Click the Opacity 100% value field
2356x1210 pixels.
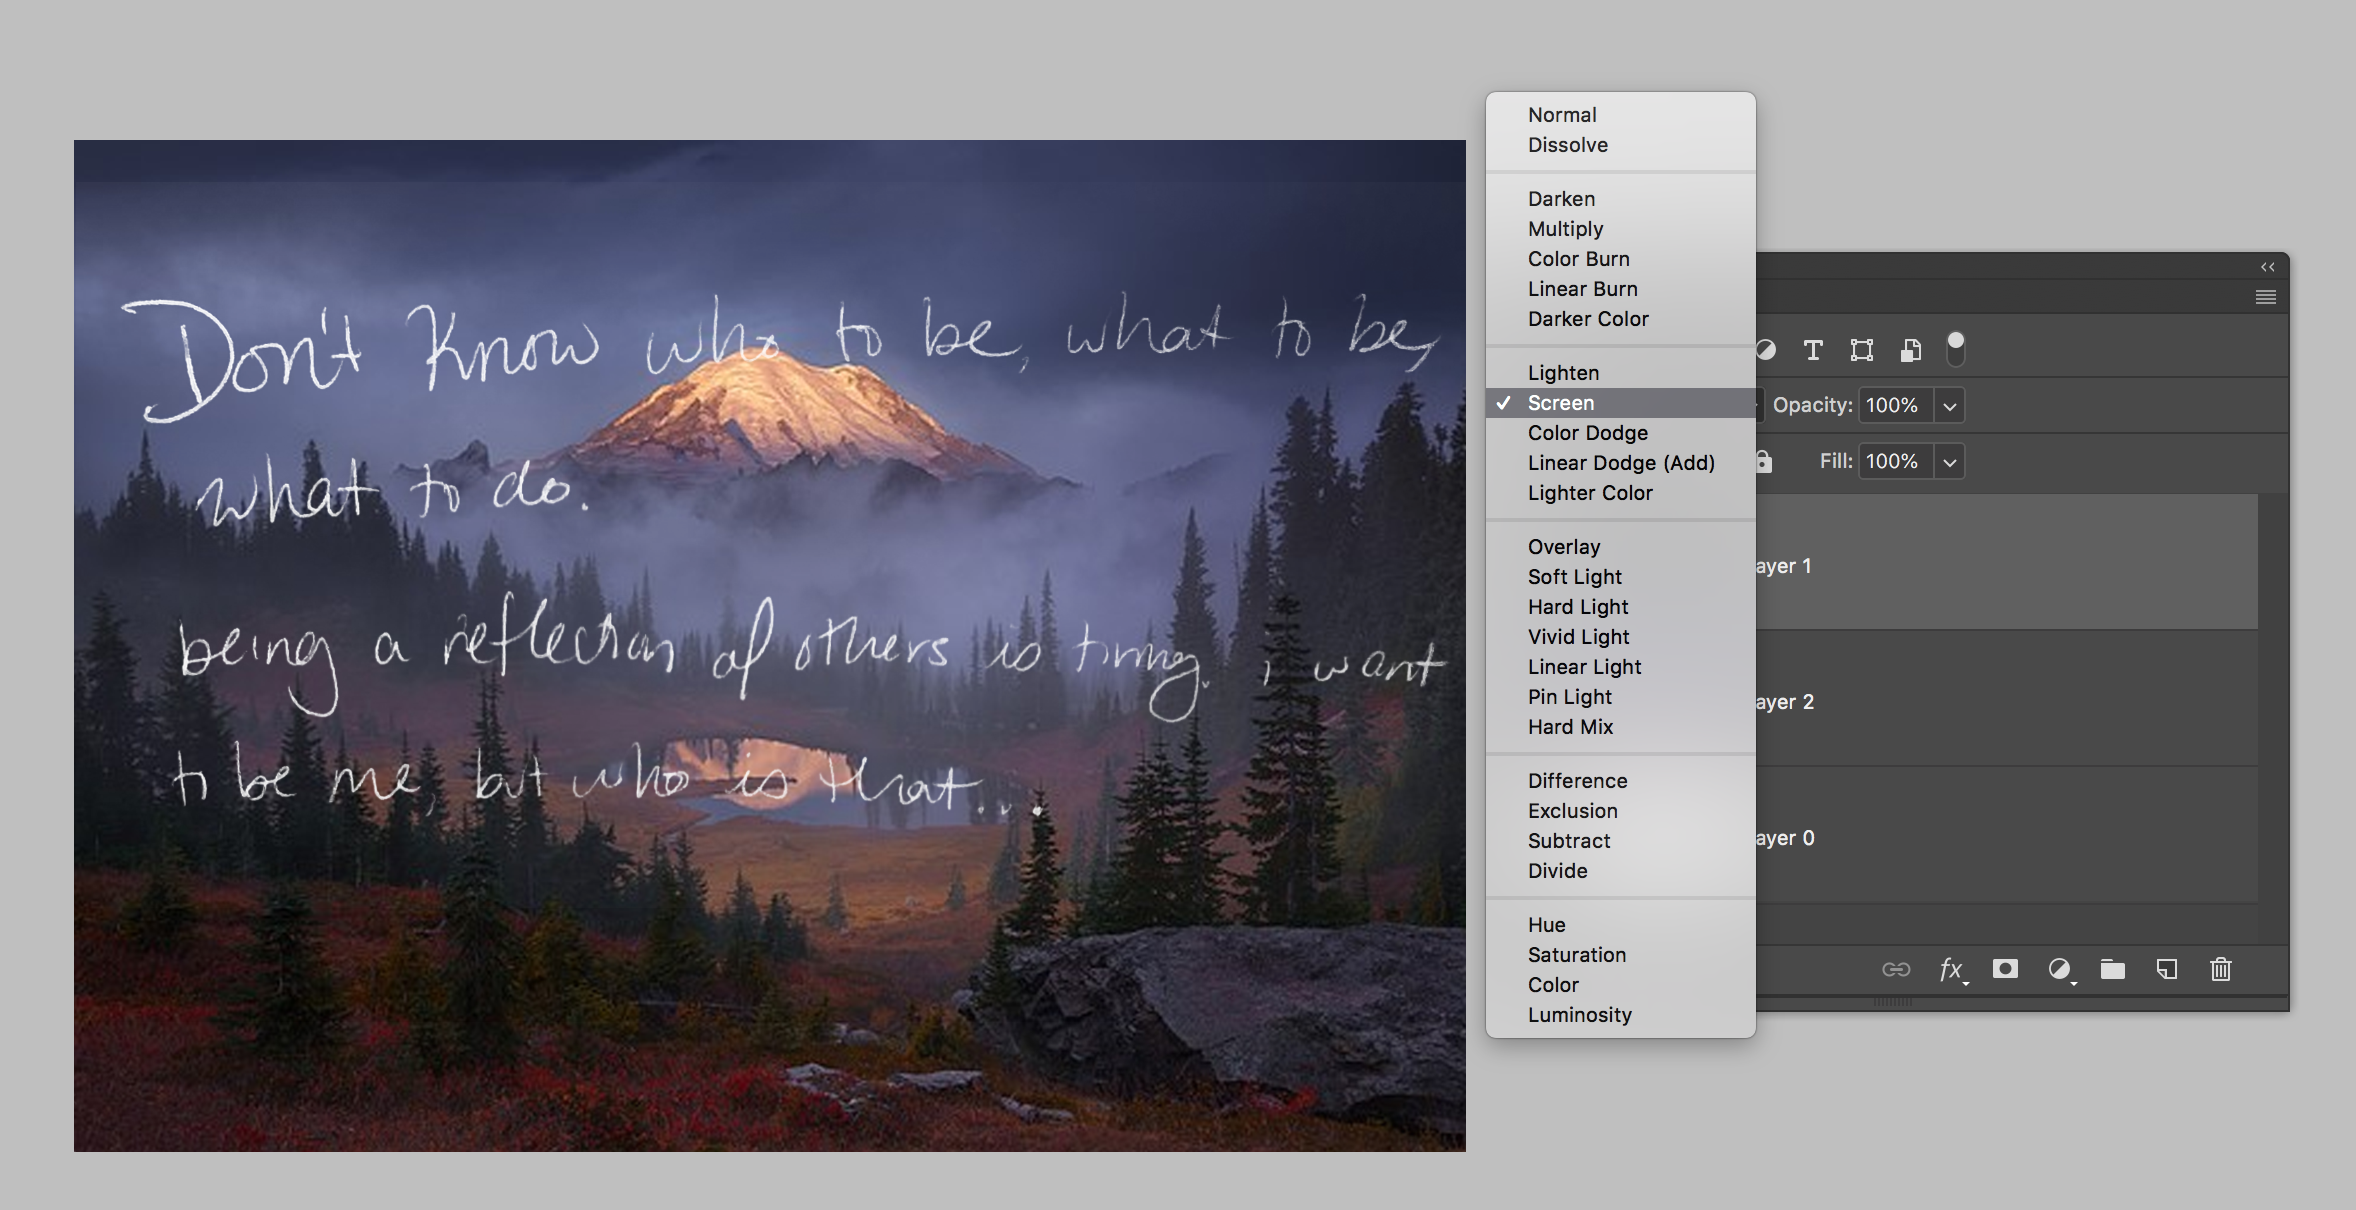[1894, 406]
